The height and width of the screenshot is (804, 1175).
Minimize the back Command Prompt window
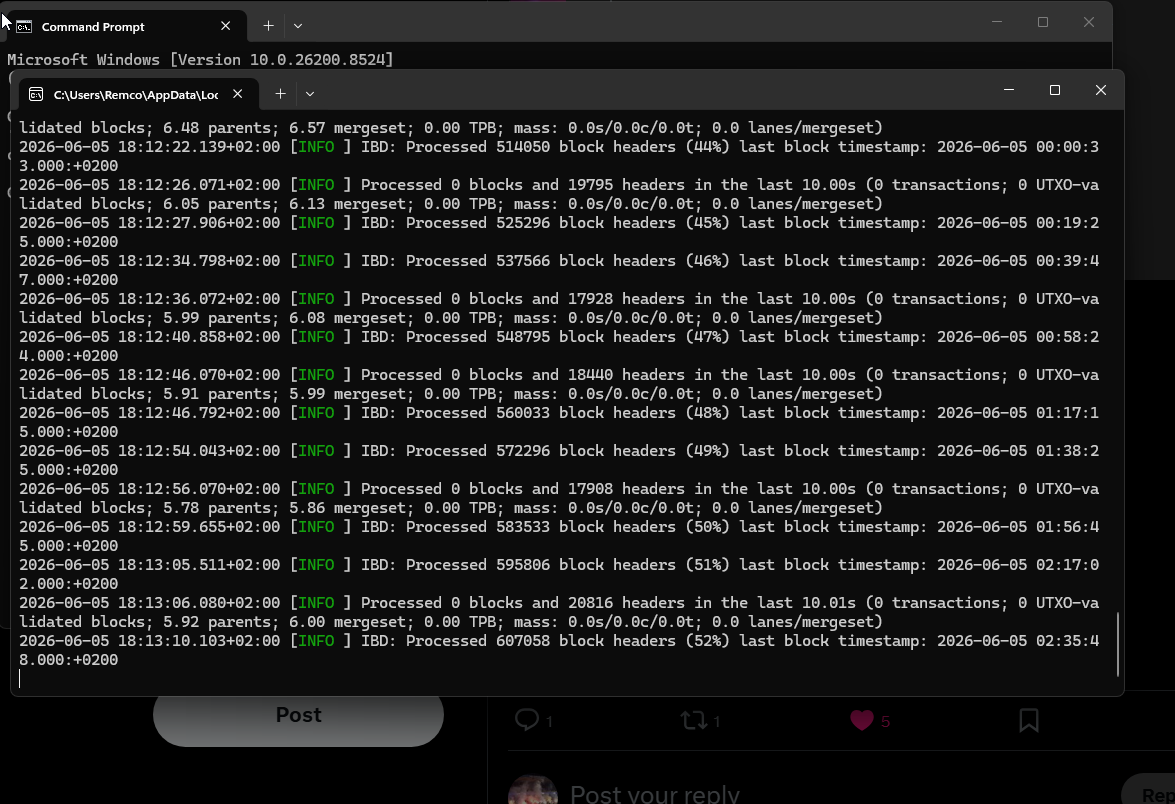tap(997, 22)
